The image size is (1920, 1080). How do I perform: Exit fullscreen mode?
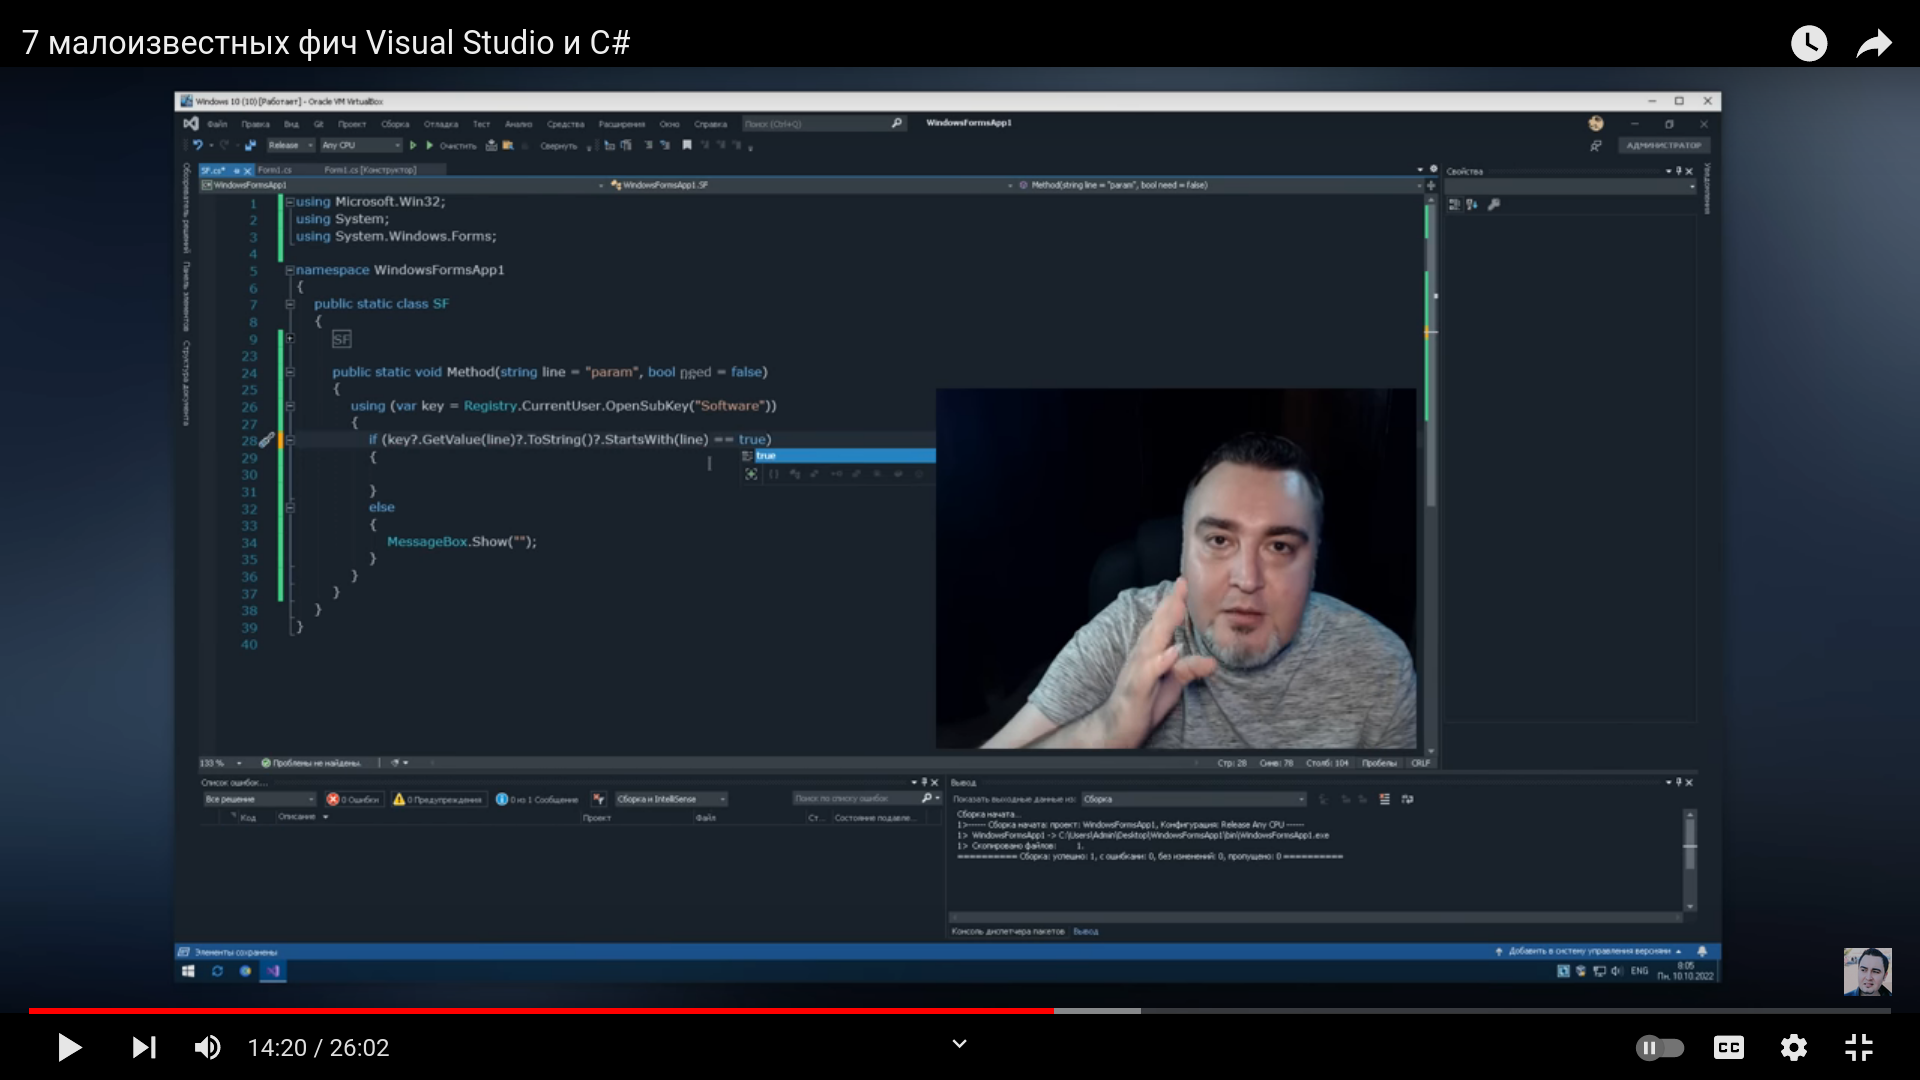(1858, 1047)
